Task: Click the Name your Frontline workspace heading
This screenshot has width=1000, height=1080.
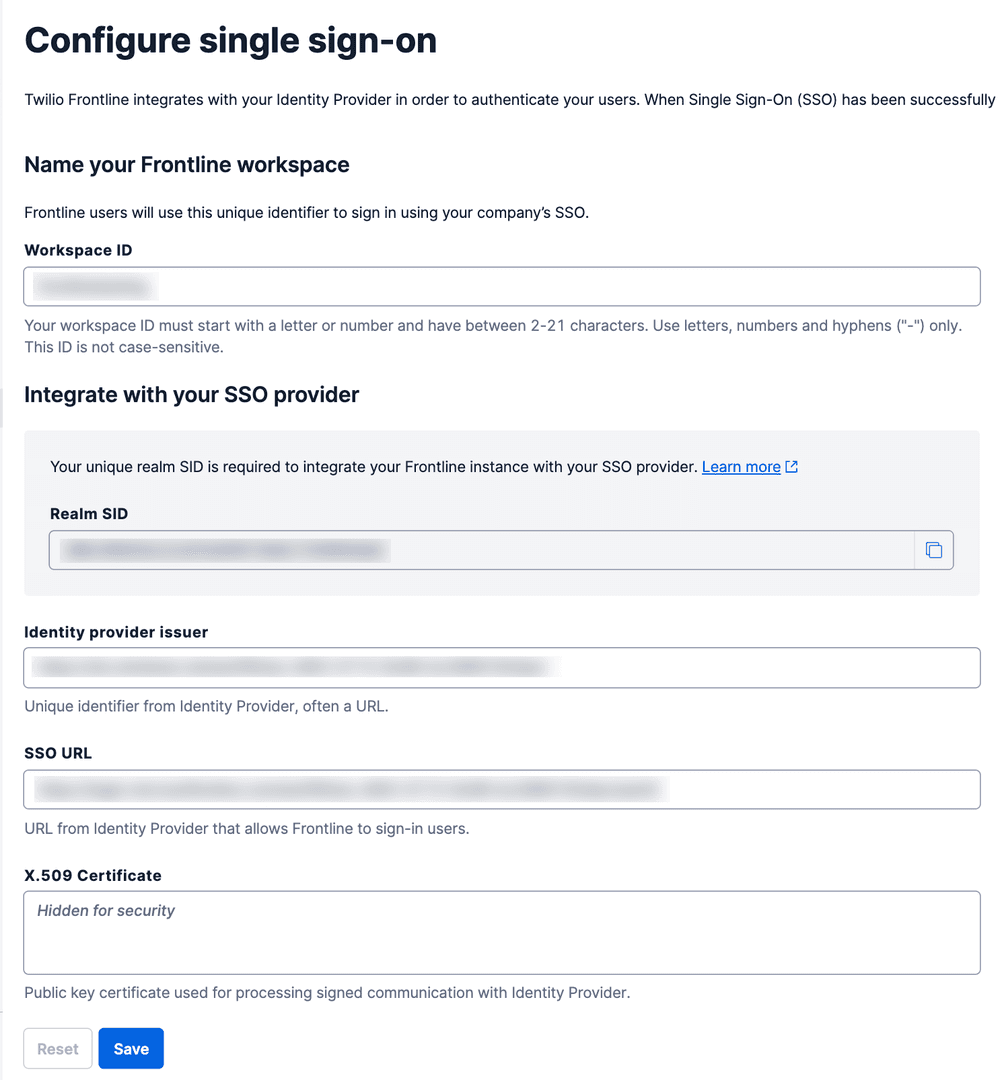Action: pyautogui.click(x=187, y=164)
